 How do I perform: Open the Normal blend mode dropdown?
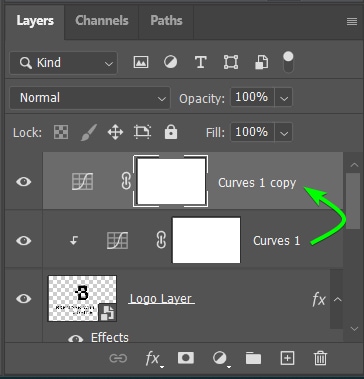pyautogui.click(x=90, y=98)
